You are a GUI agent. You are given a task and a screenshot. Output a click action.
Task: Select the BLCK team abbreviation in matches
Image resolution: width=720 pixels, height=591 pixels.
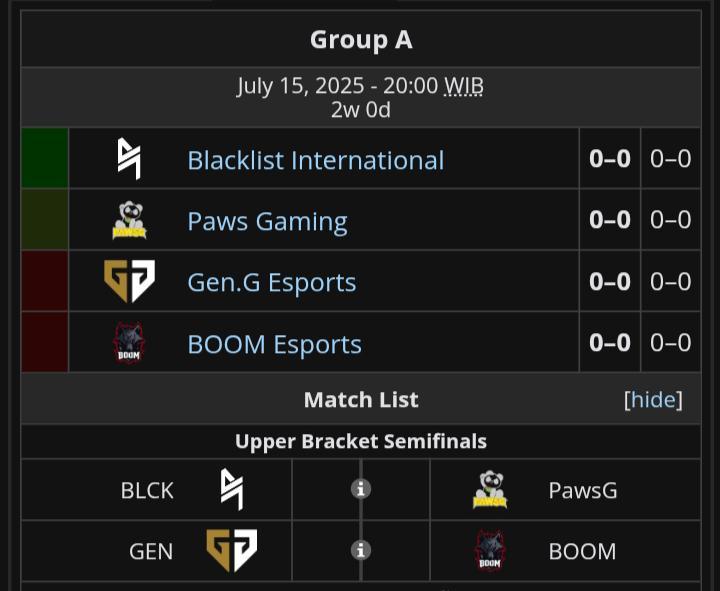[147, 490]
